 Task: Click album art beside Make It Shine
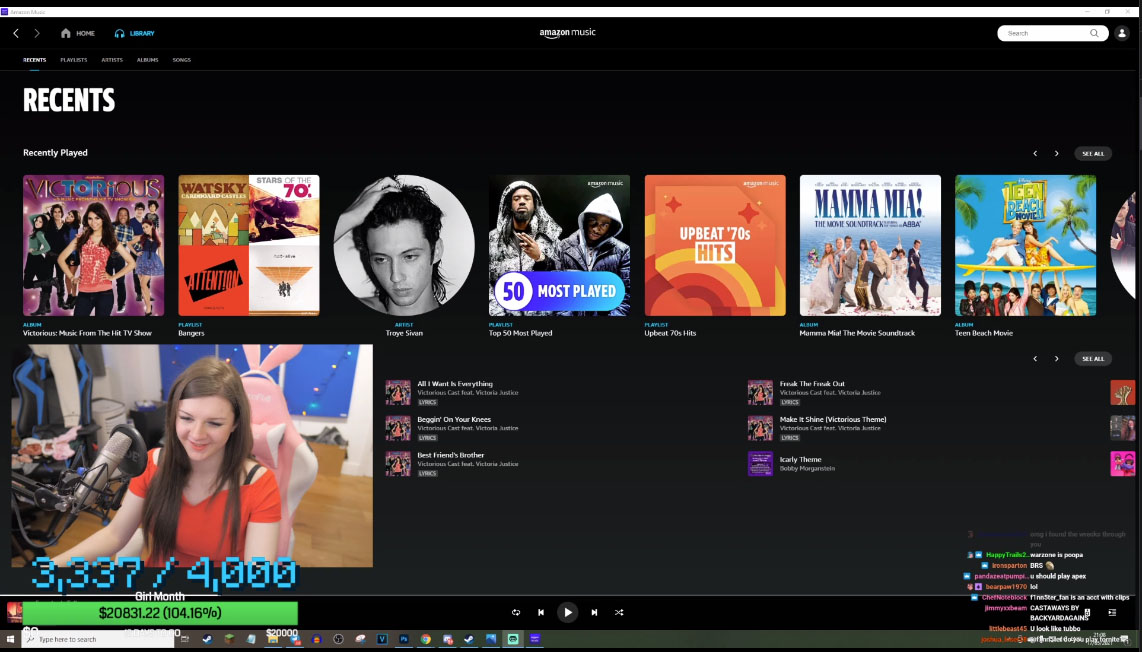click(760, 428)
